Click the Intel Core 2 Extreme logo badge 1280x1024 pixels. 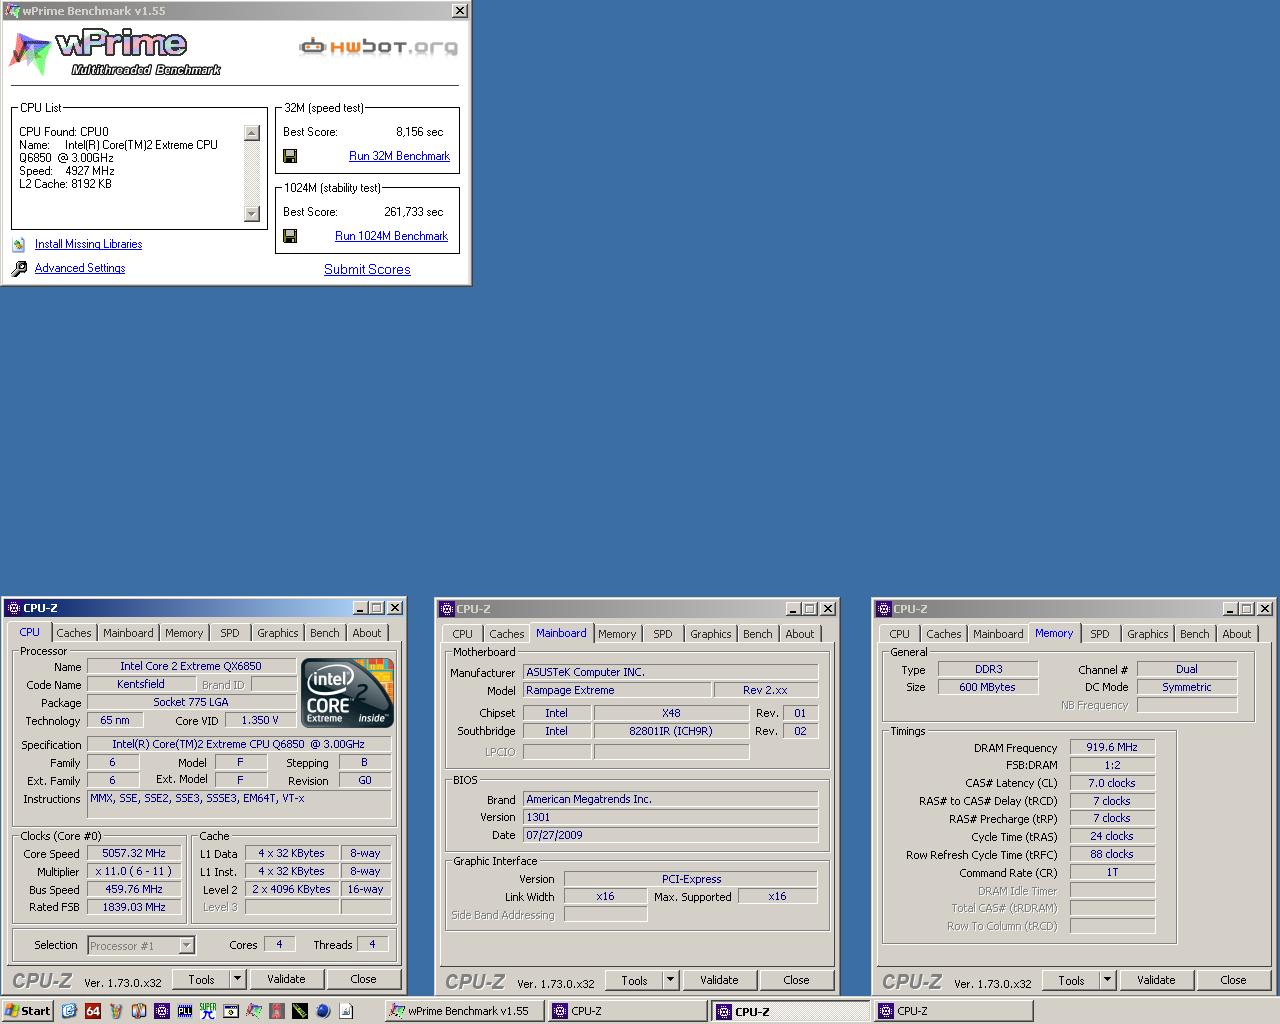point(347,692)
